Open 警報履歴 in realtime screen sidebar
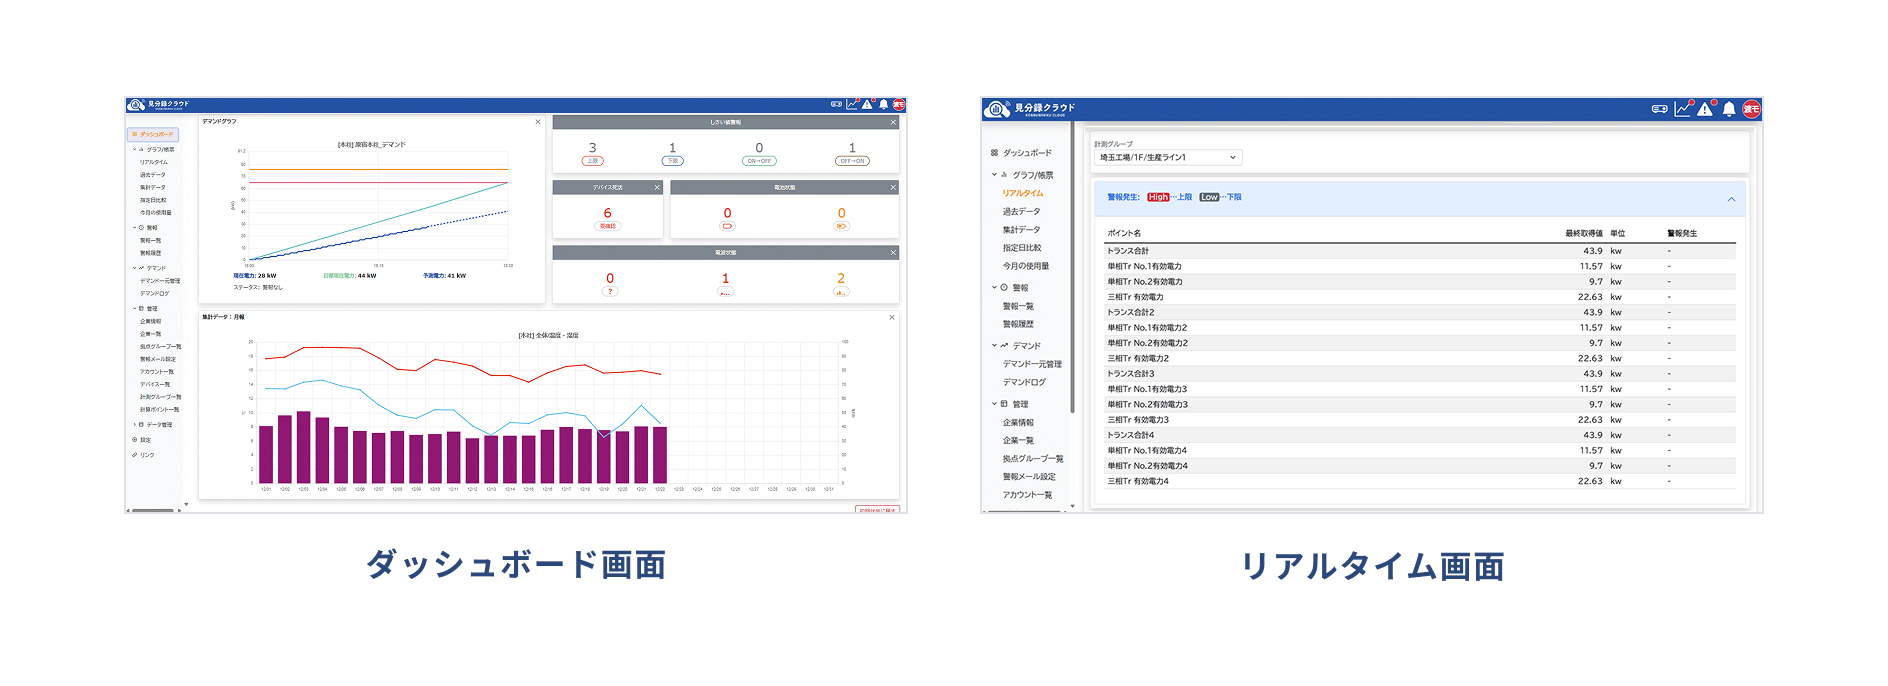This screenshot has width=1888, height=686. [x=1018, y=324]
